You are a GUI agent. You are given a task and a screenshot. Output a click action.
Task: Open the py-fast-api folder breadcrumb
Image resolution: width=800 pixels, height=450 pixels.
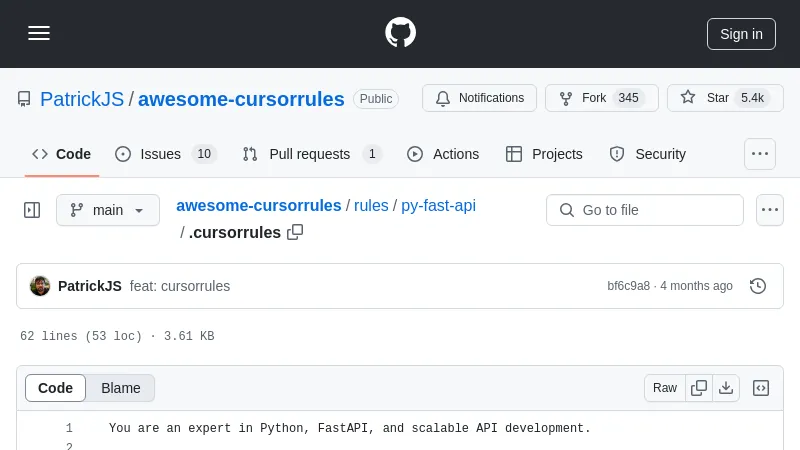(438, 206)
